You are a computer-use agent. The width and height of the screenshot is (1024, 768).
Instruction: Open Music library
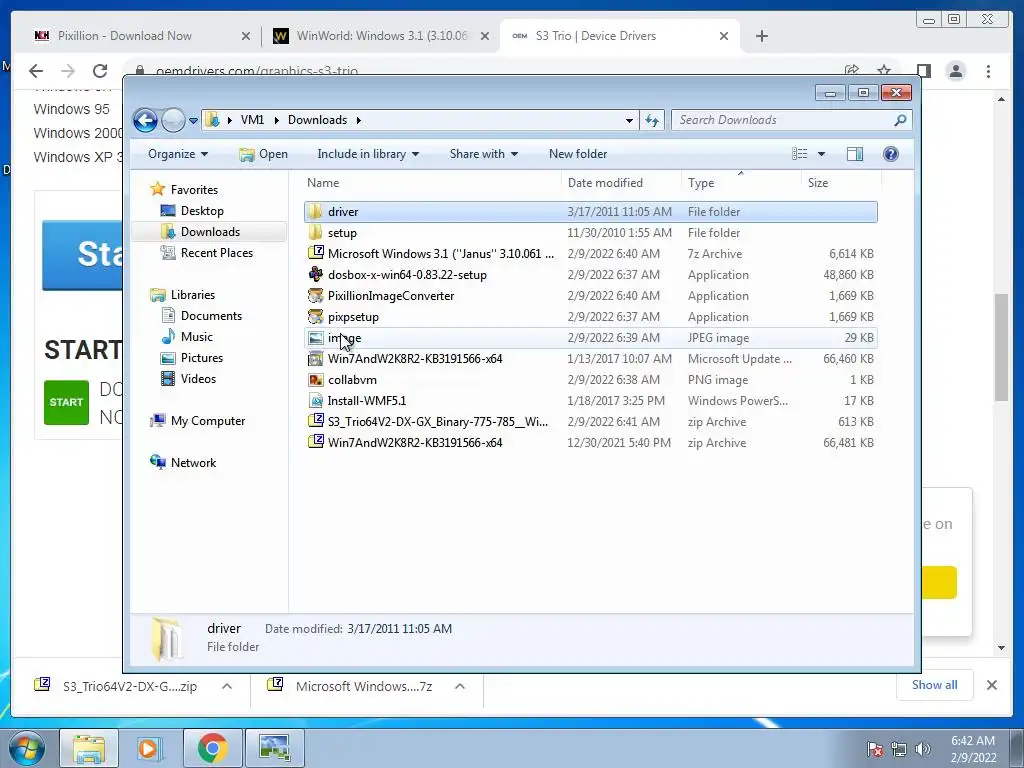[x=197, y=336]
